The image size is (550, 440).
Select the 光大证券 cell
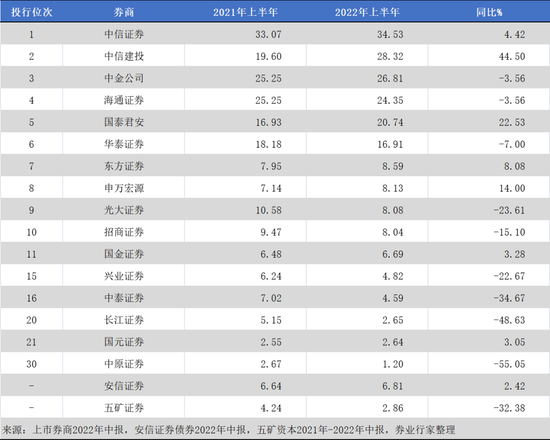124,210
